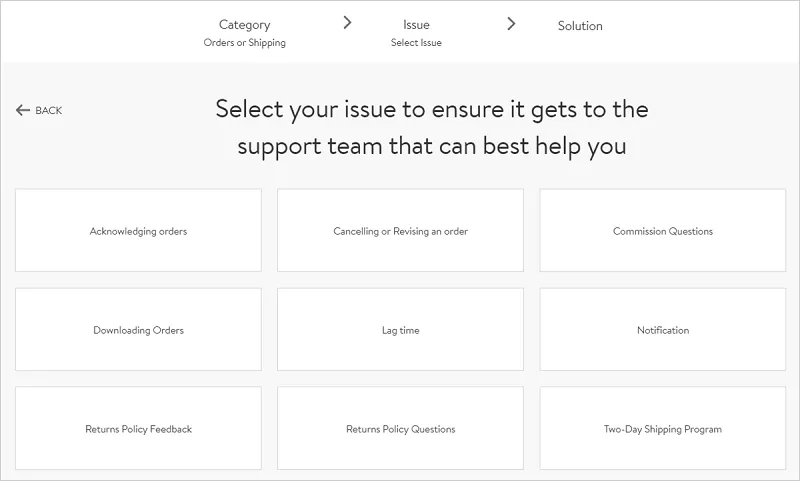Click the BACK text link
The image size is (800, 481).
[48, 110]
